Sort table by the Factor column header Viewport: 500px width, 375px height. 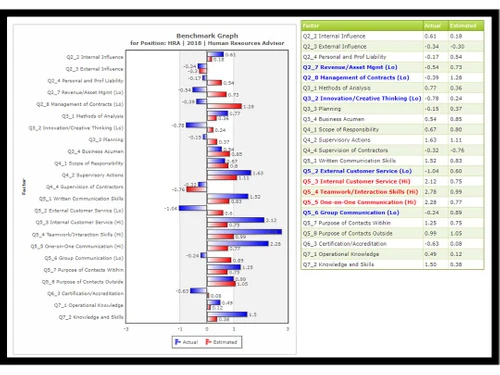(362, 26)
